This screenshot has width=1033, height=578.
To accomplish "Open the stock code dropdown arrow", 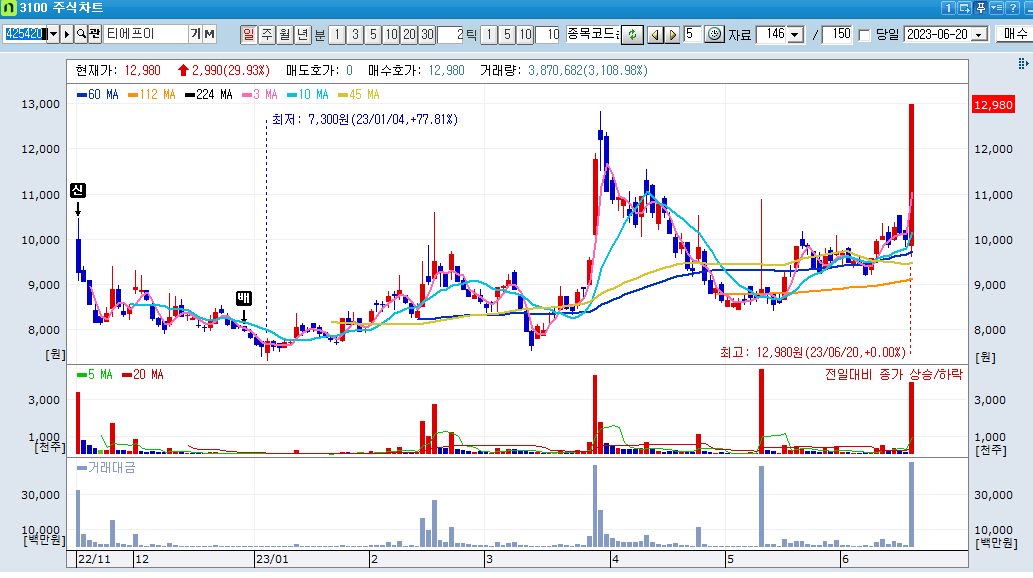I will (x=53, y=34).
